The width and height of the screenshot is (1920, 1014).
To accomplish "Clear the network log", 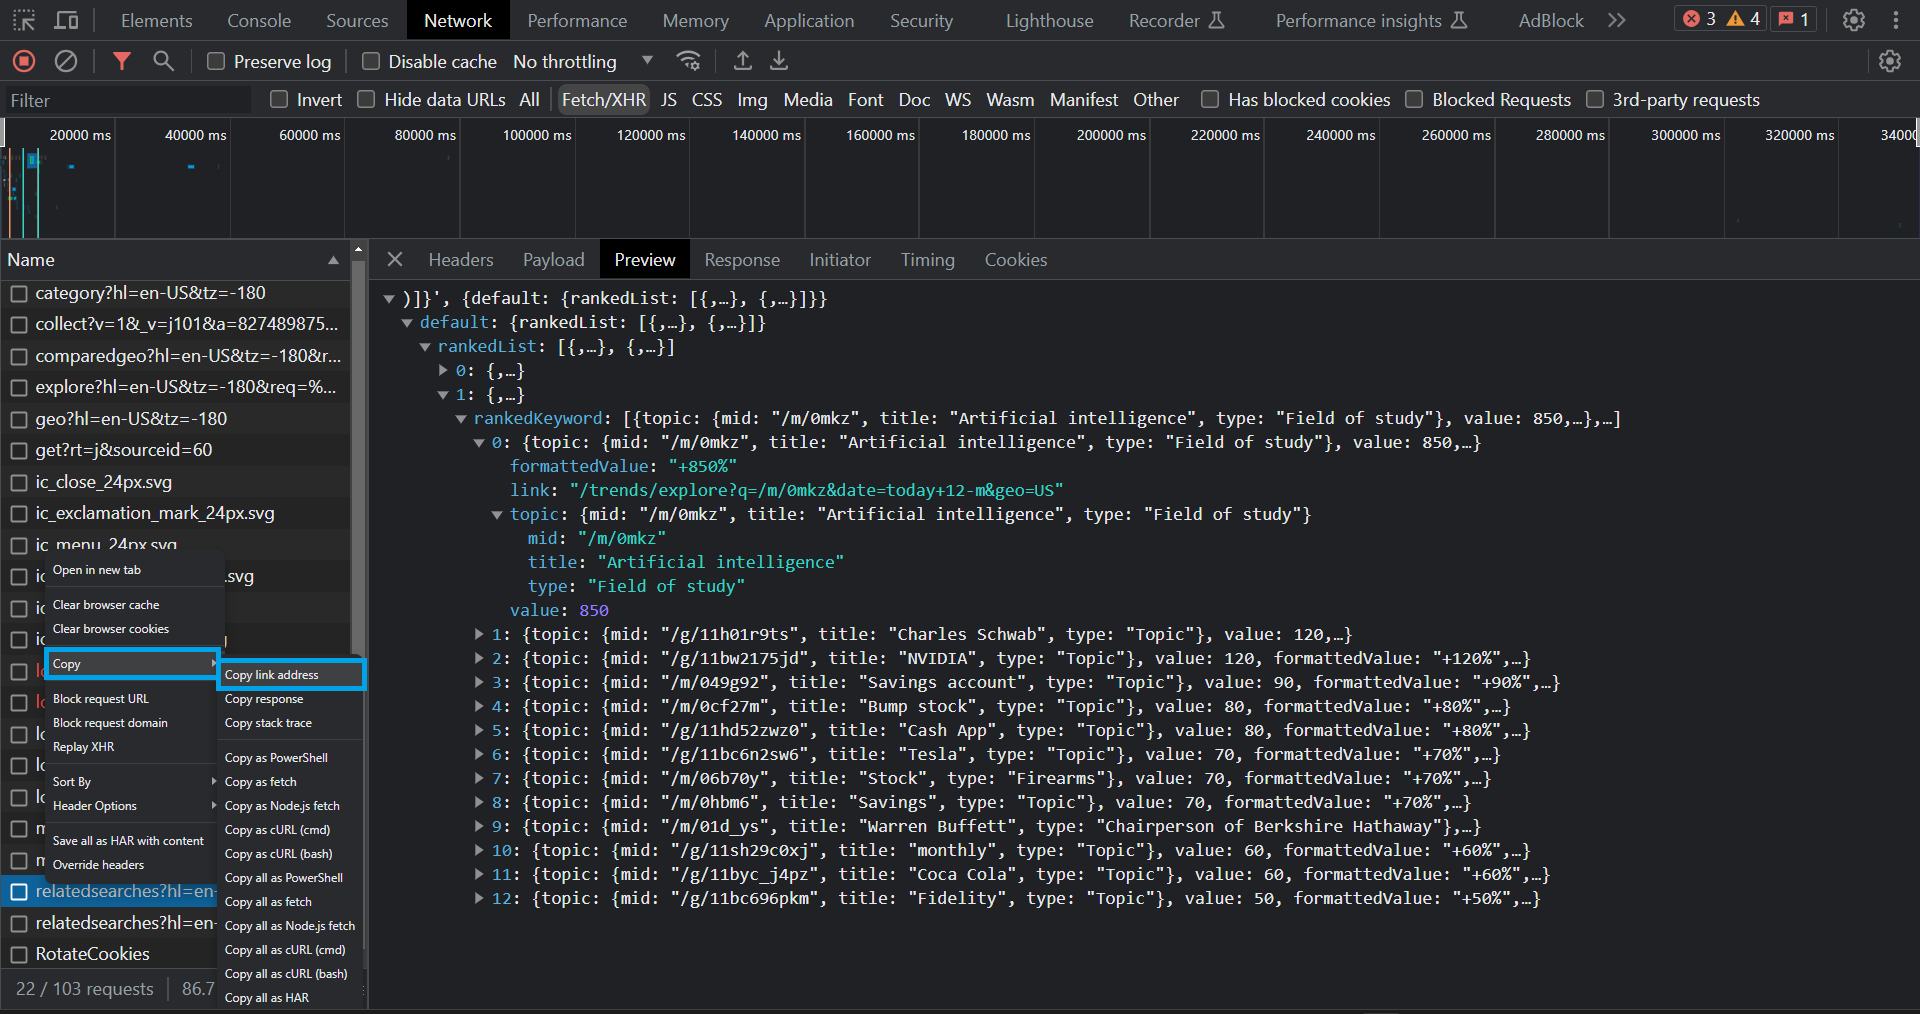I will pyautogui.click(x=66, y=62).
